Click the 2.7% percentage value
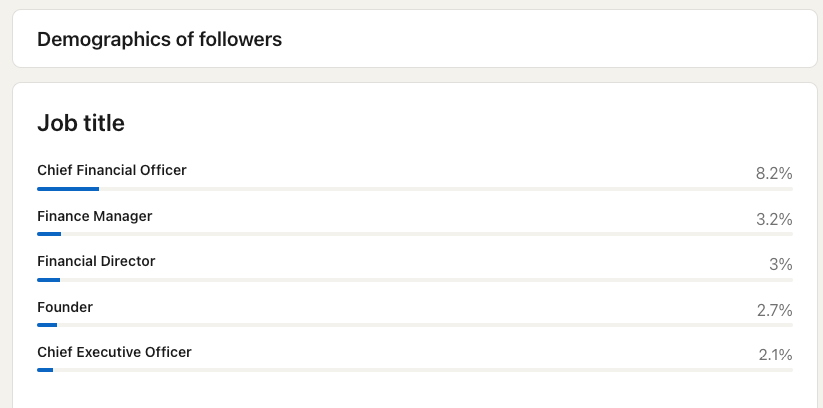 [x=774, y=310]
